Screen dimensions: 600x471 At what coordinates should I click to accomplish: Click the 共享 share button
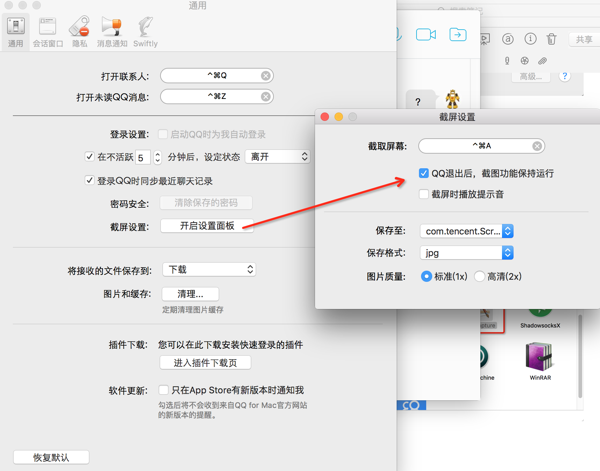pos(584,39)
